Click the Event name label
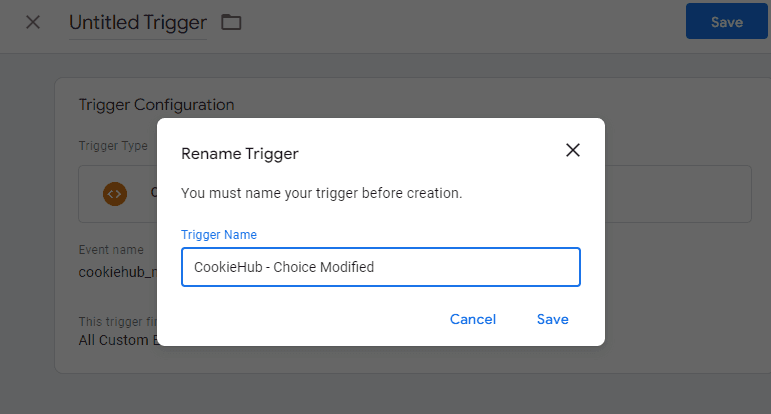Screen dimensions: 771x414 pos(111,250)
